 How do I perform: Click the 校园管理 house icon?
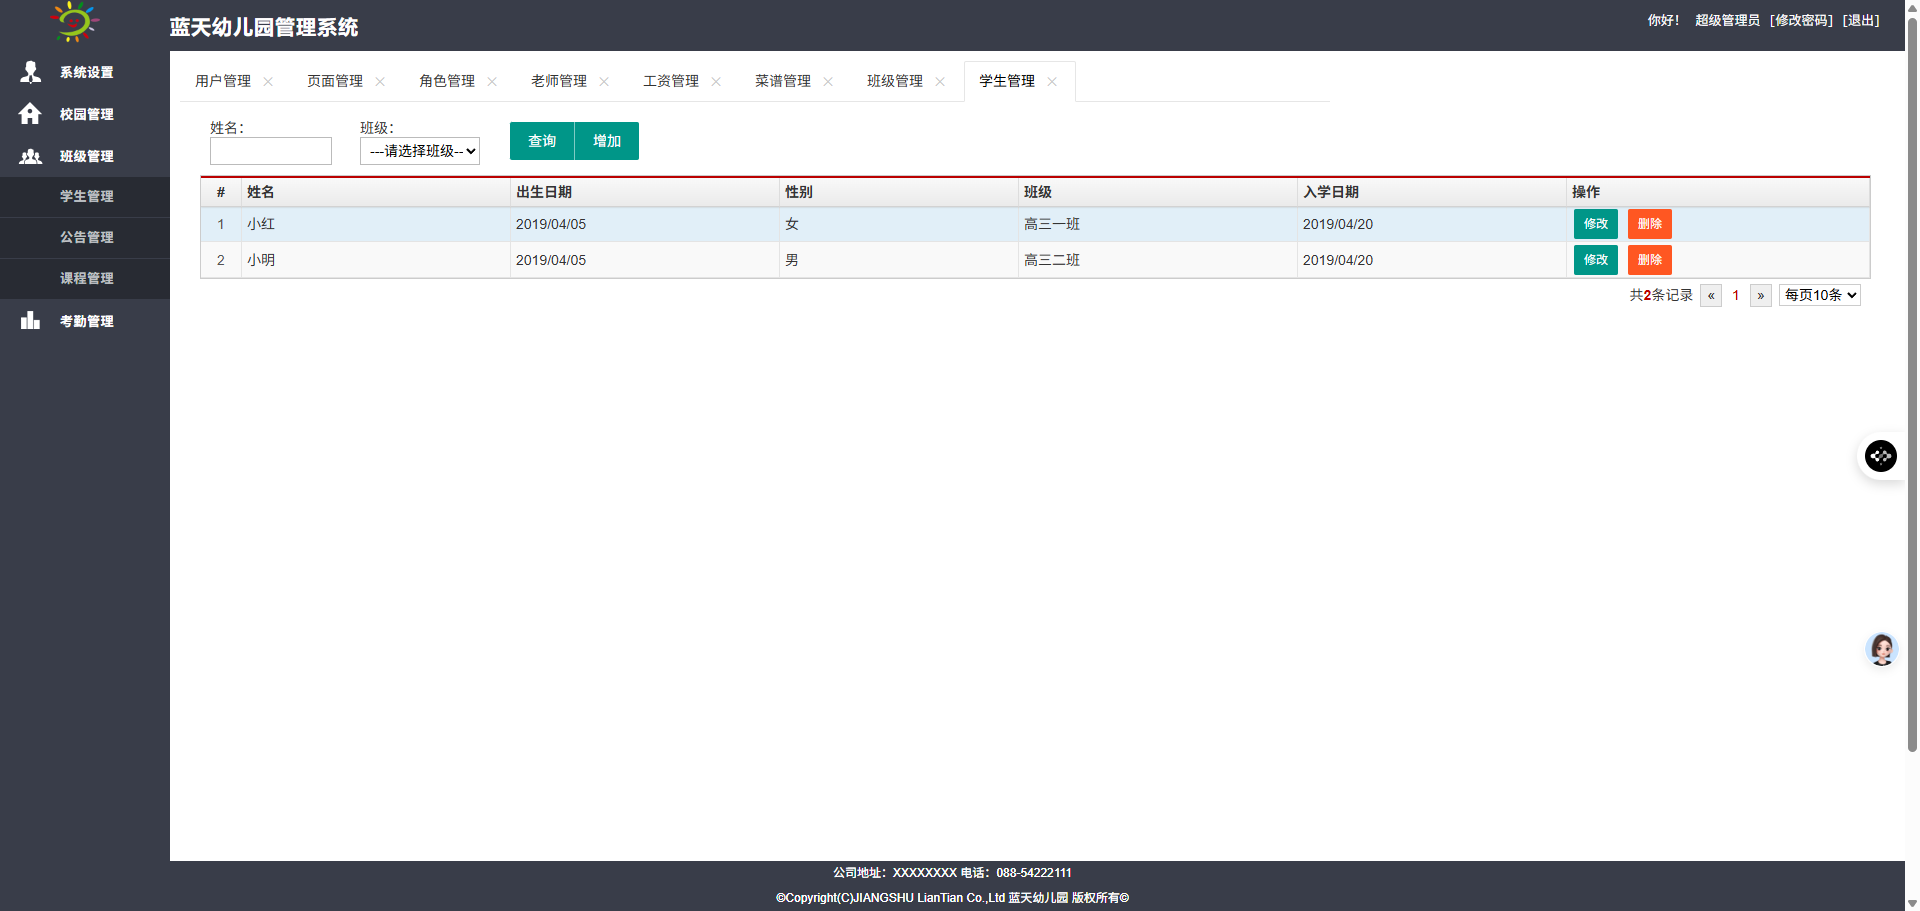30,114
